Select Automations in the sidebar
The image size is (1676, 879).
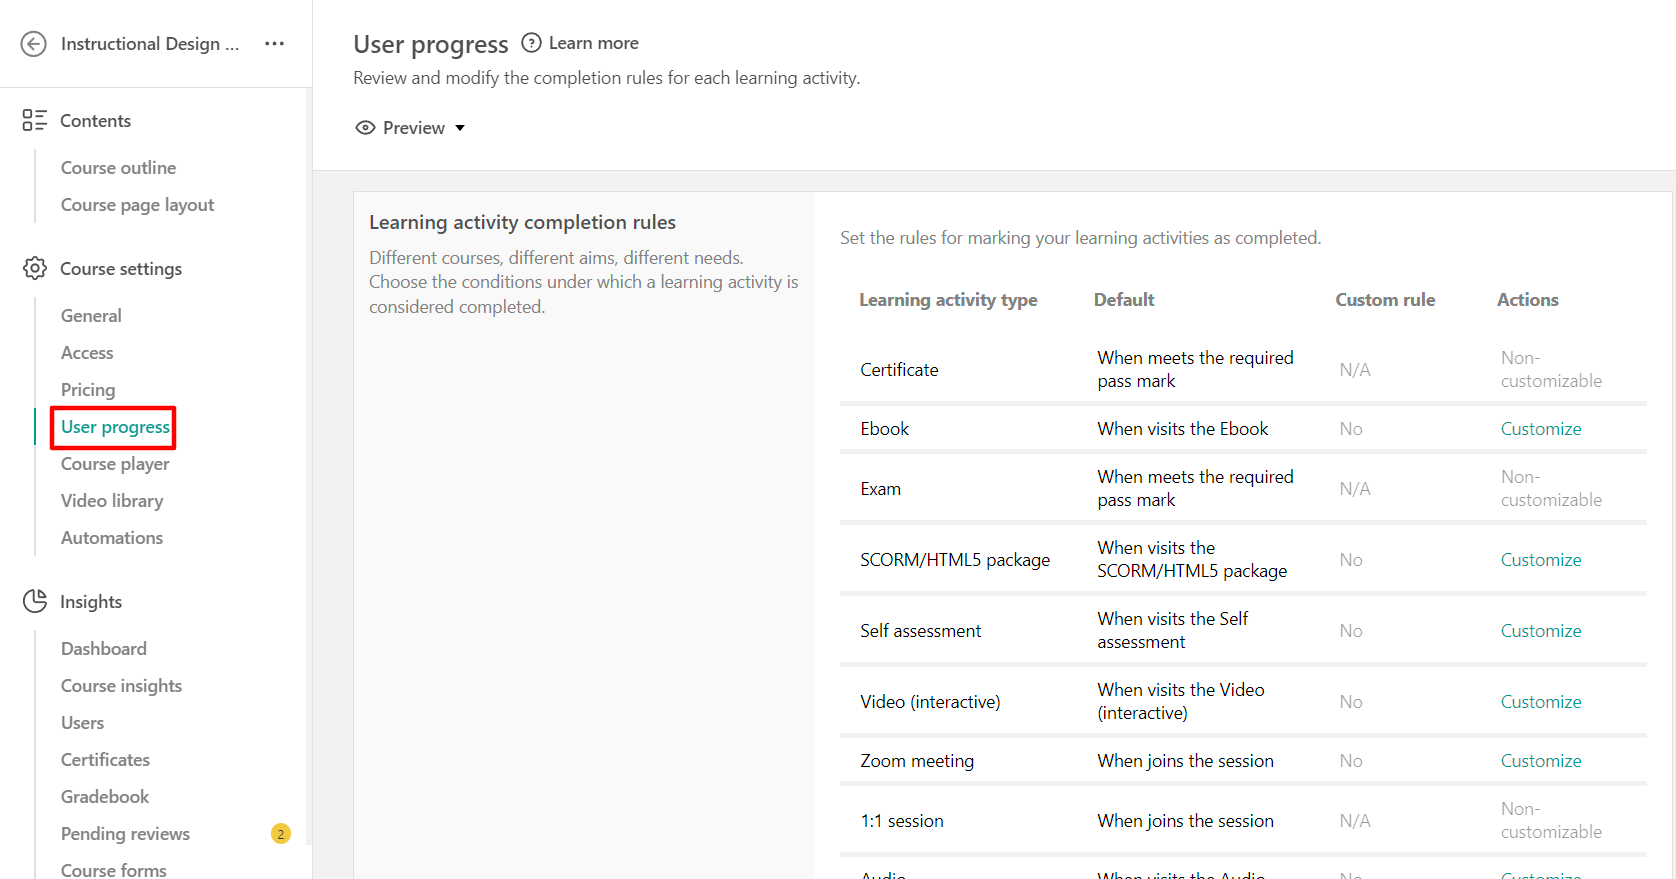coord(112,538)
